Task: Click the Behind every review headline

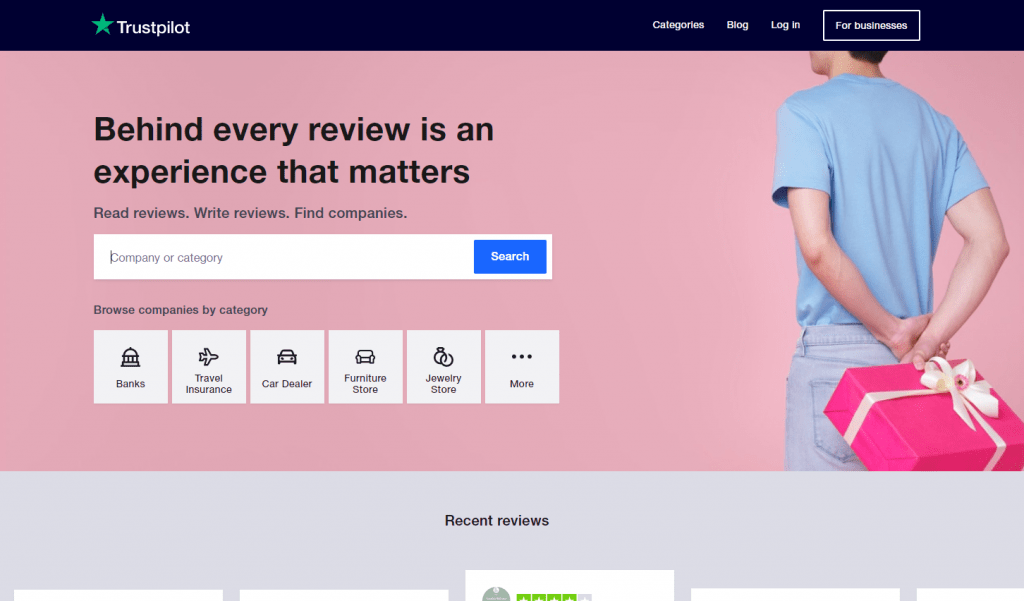Action: pyautogui.click(x=294, y=150)
